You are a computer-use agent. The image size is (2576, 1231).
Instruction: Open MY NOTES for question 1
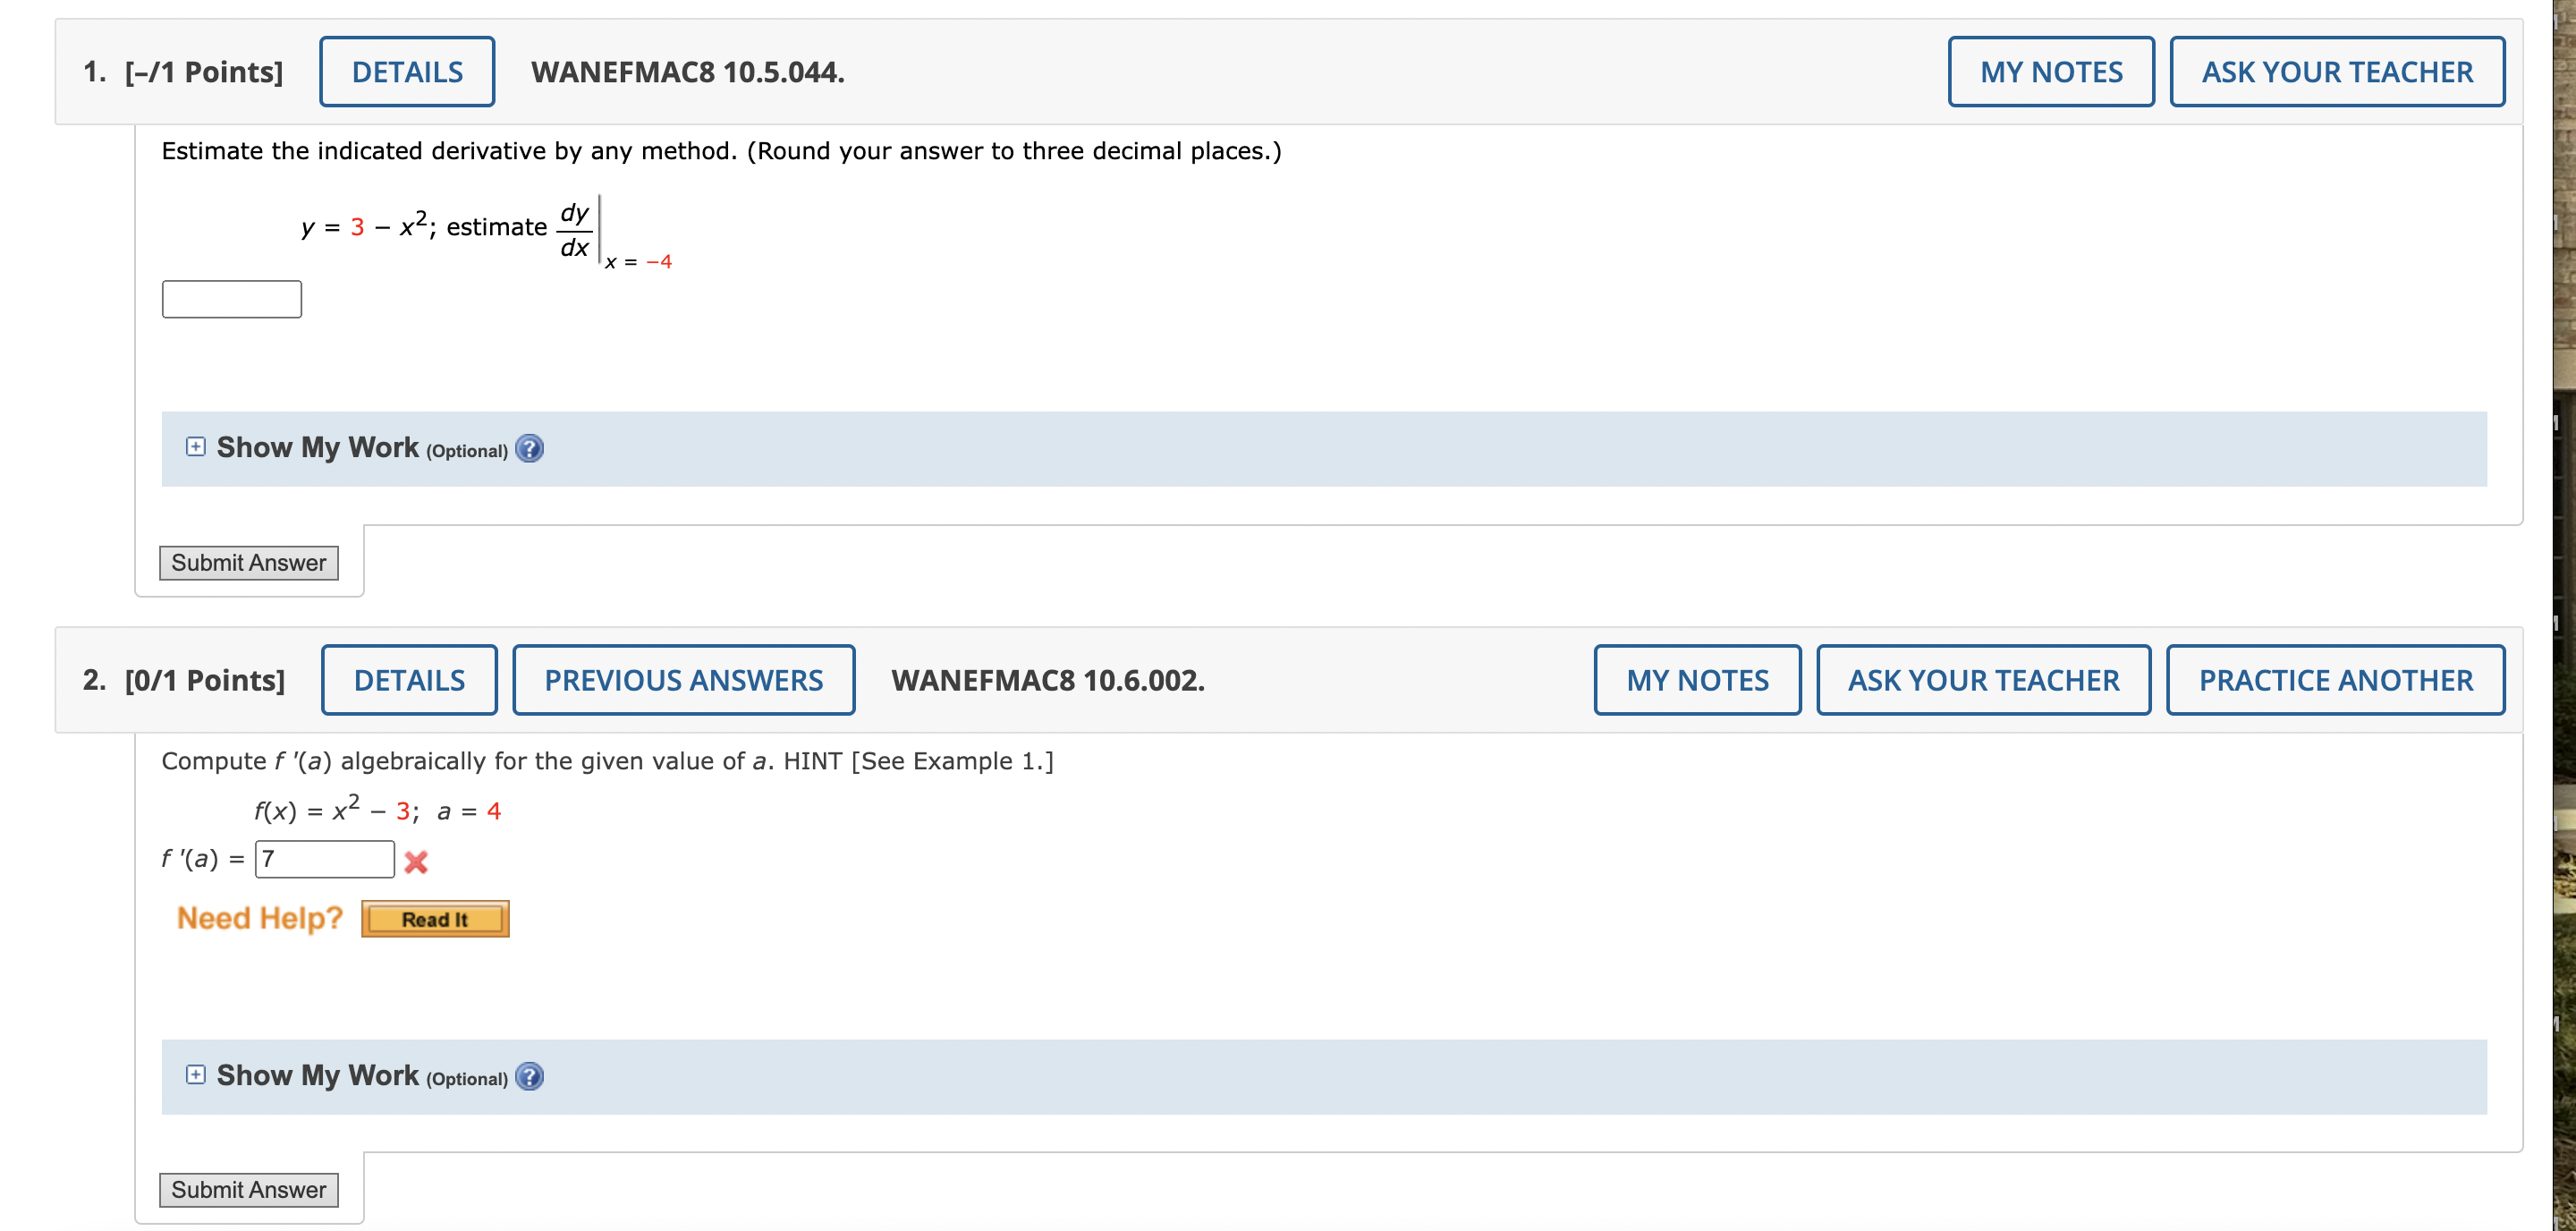(2050, 71)
